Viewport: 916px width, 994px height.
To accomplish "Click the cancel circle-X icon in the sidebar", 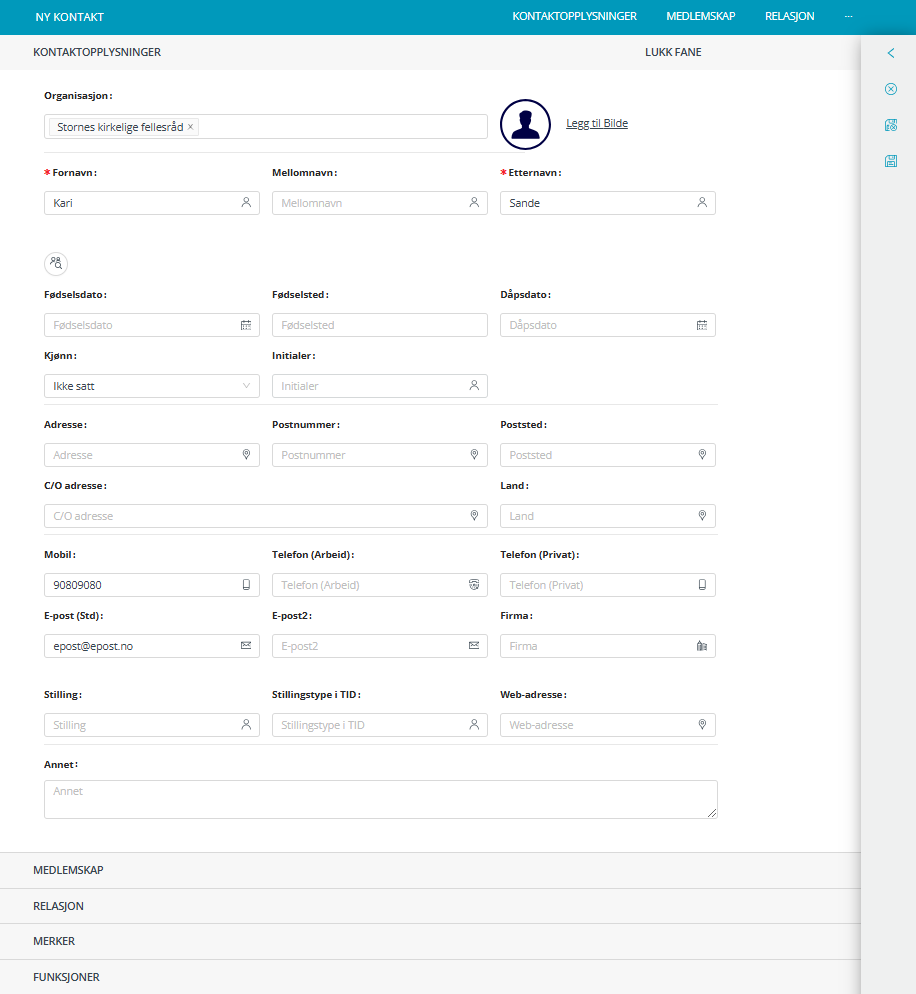I will [x=890, y=89].
